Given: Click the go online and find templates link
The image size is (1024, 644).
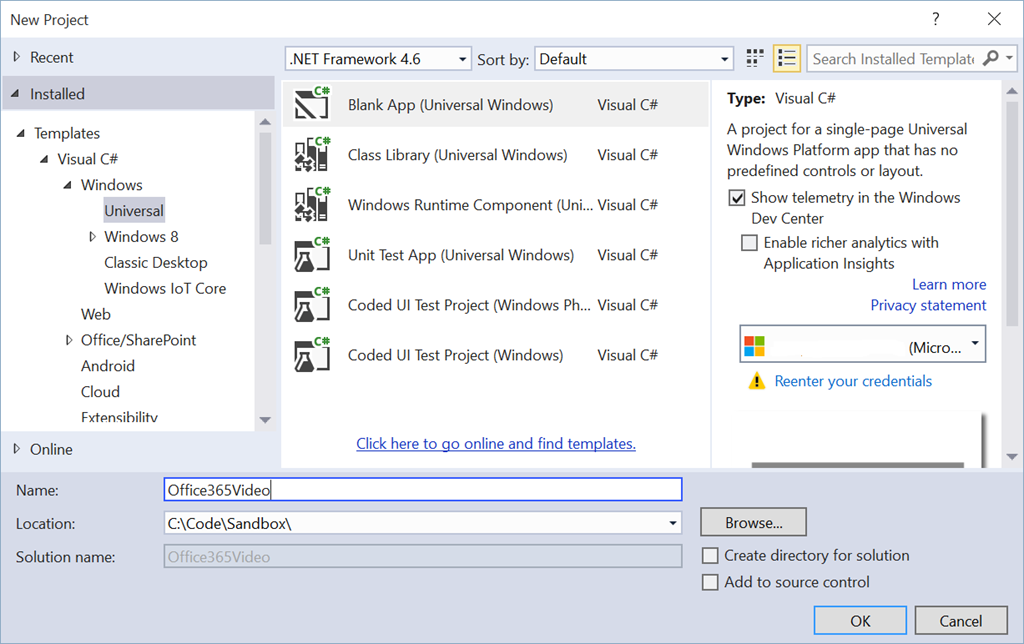Looking at the screenshot, I should [x=496, y=443].
